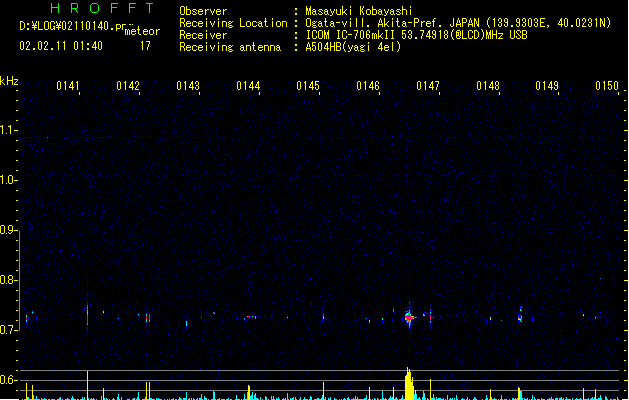Viewport: 629px width, 400px height.
Task: Click the 1.0 kHz frequency label
Action: (x=8, y=180)
